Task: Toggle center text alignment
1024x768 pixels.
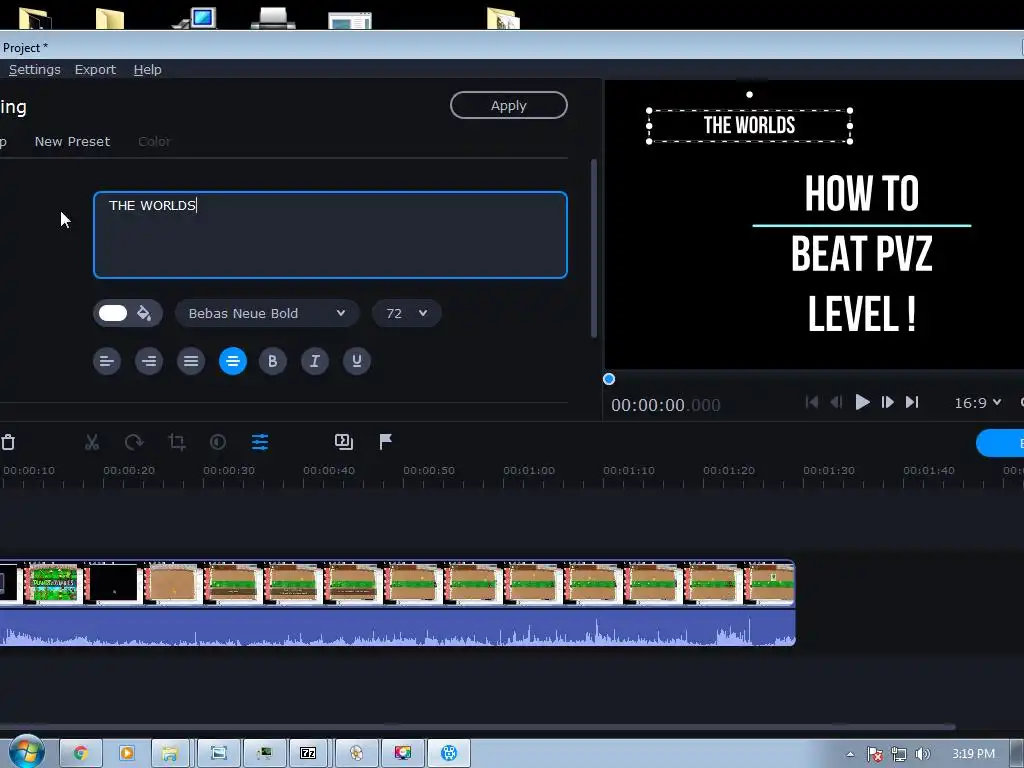Action: pos(232,361)
